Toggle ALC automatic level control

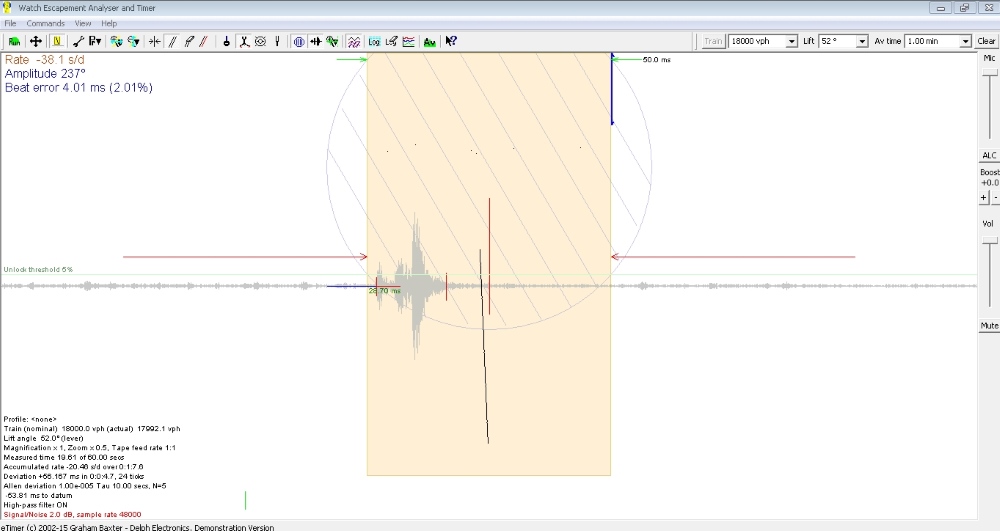tap(988, 155)
